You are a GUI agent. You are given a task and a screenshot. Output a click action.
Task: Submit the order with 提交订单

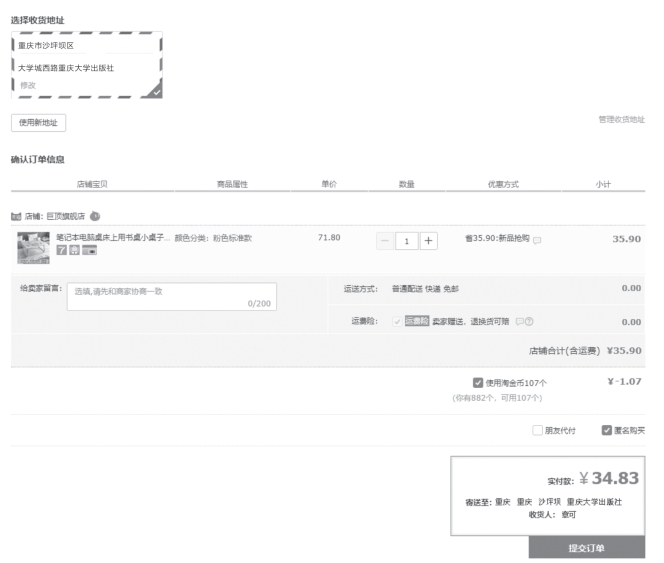click(x=586, y=548)
